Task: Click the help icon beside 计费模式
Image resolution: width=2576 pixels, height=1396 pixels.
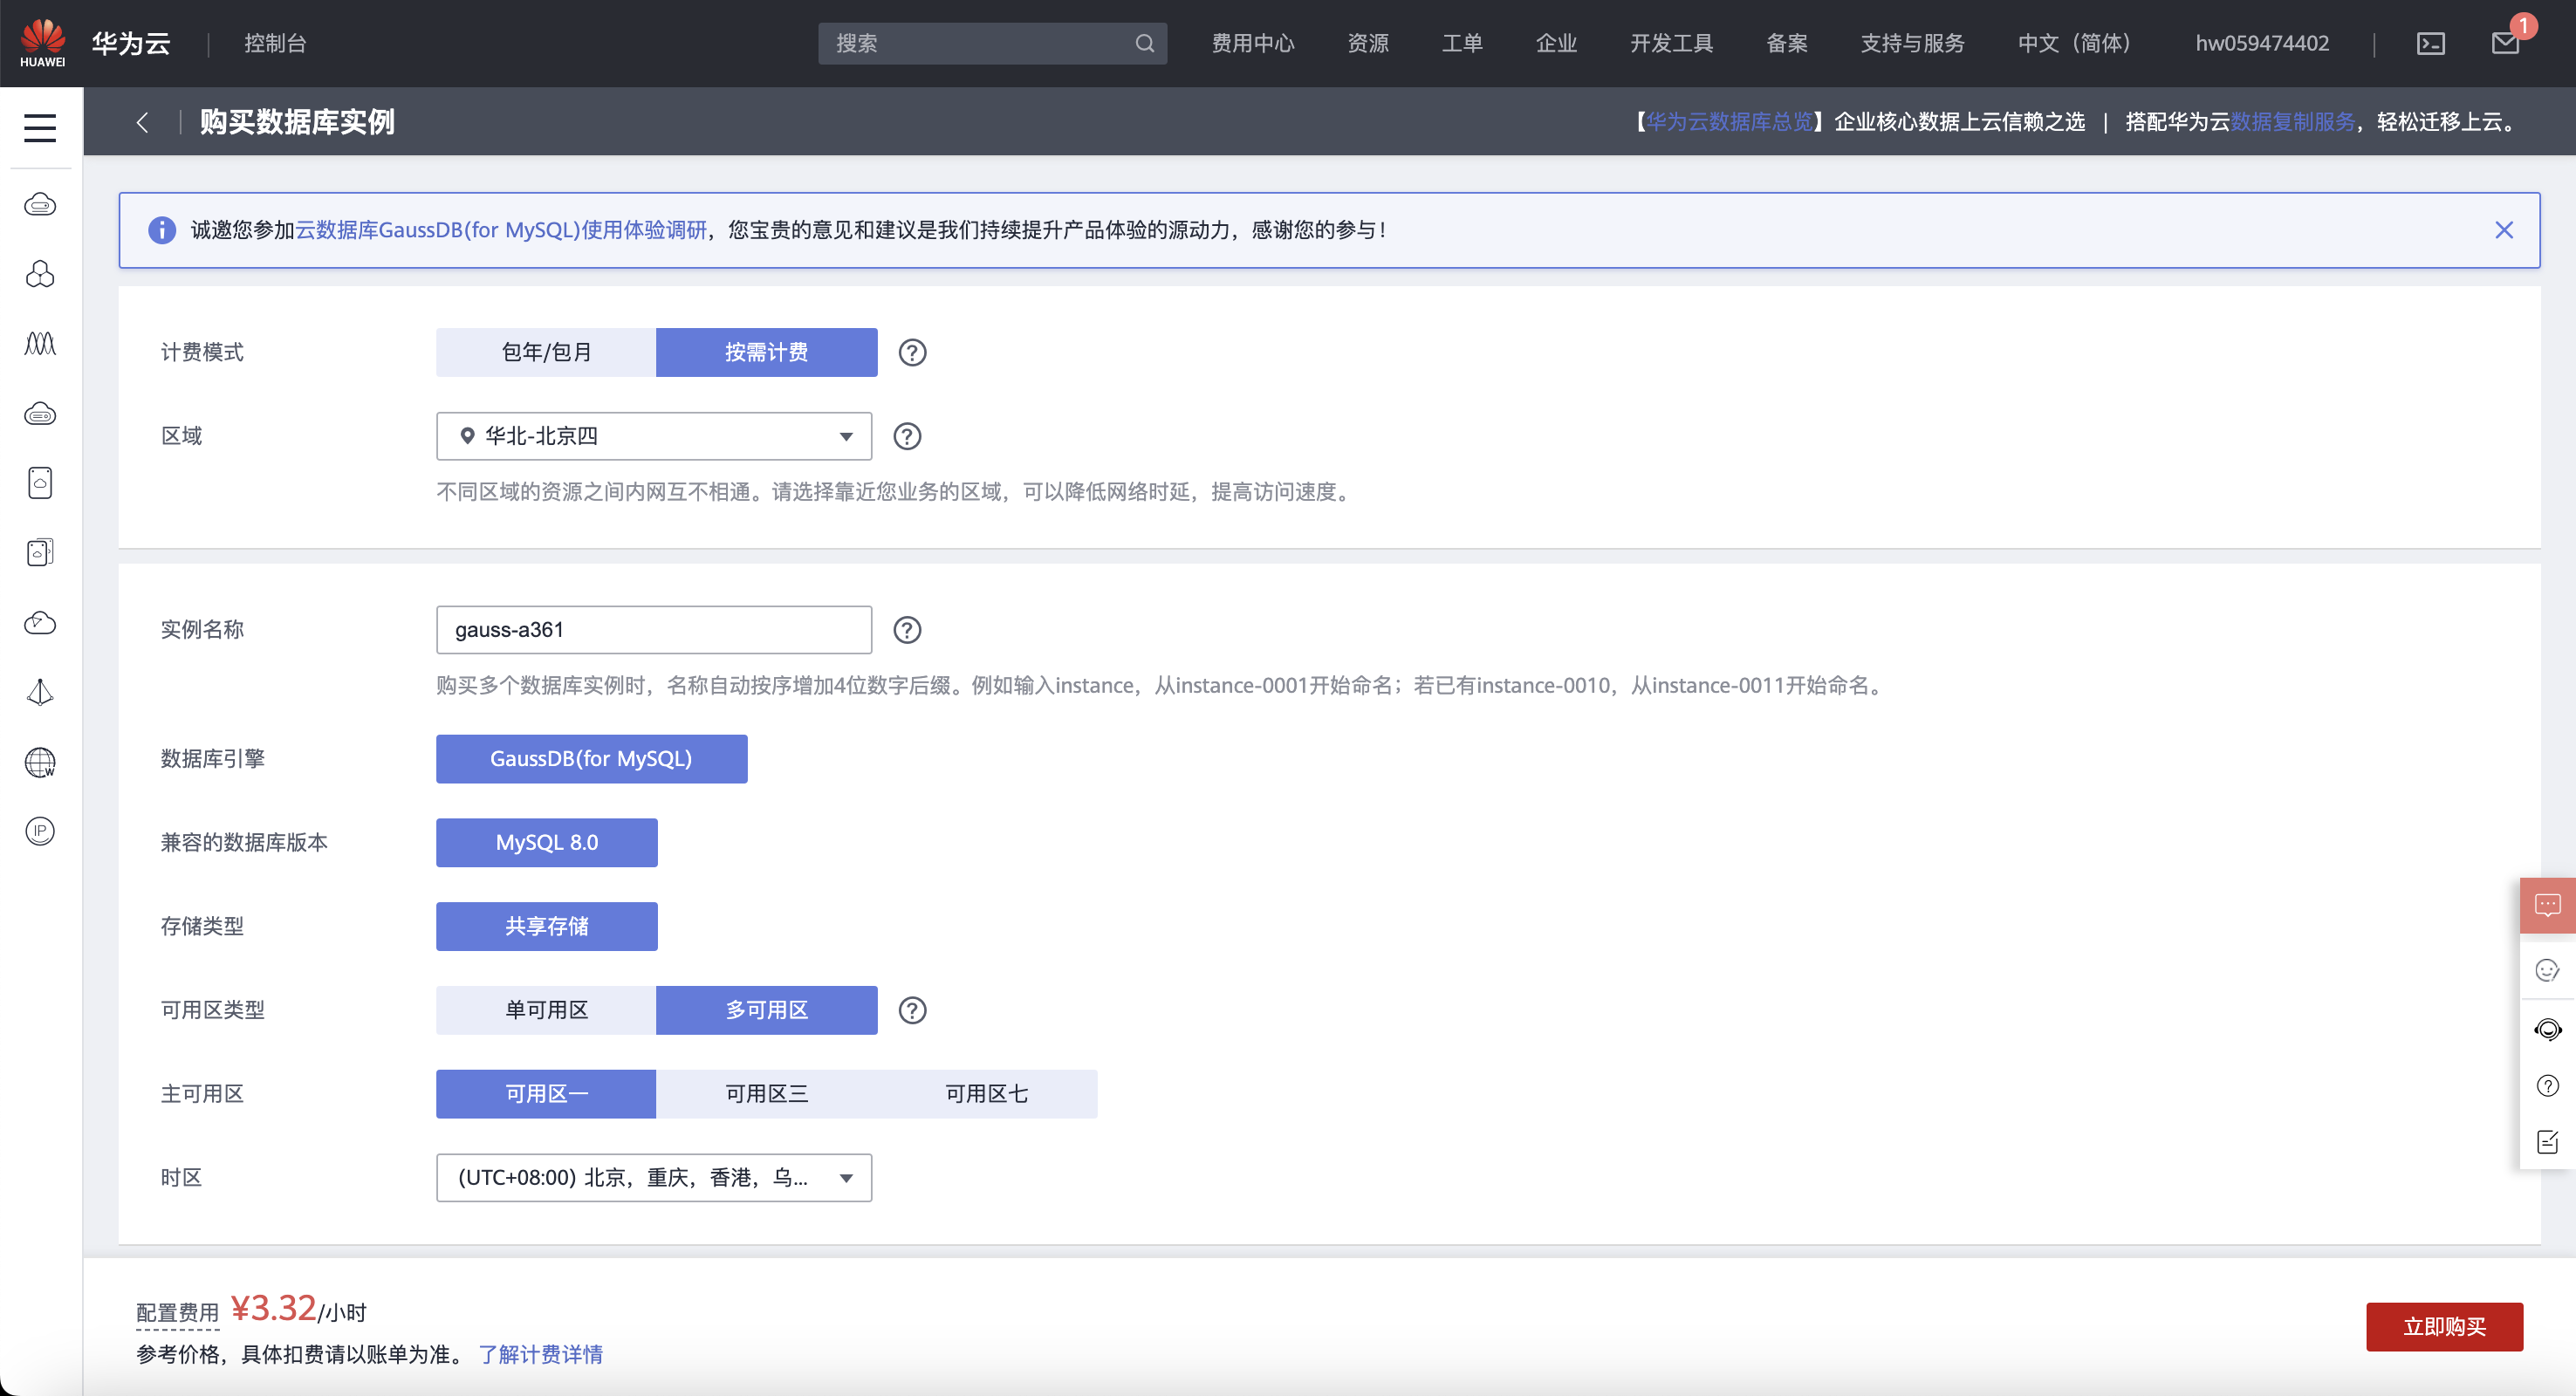Action: click(911, 352)
